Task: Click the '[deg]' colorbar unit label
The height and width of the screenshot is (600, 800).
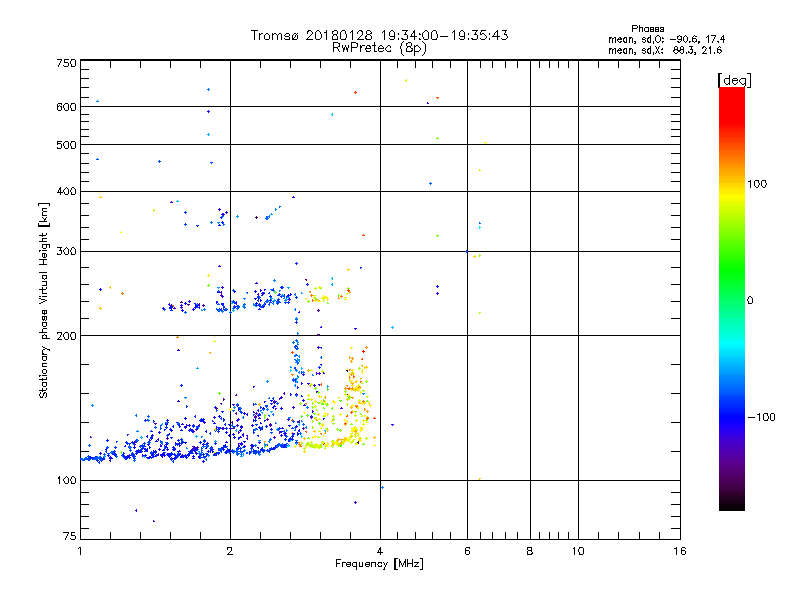Action: (734, 80)
